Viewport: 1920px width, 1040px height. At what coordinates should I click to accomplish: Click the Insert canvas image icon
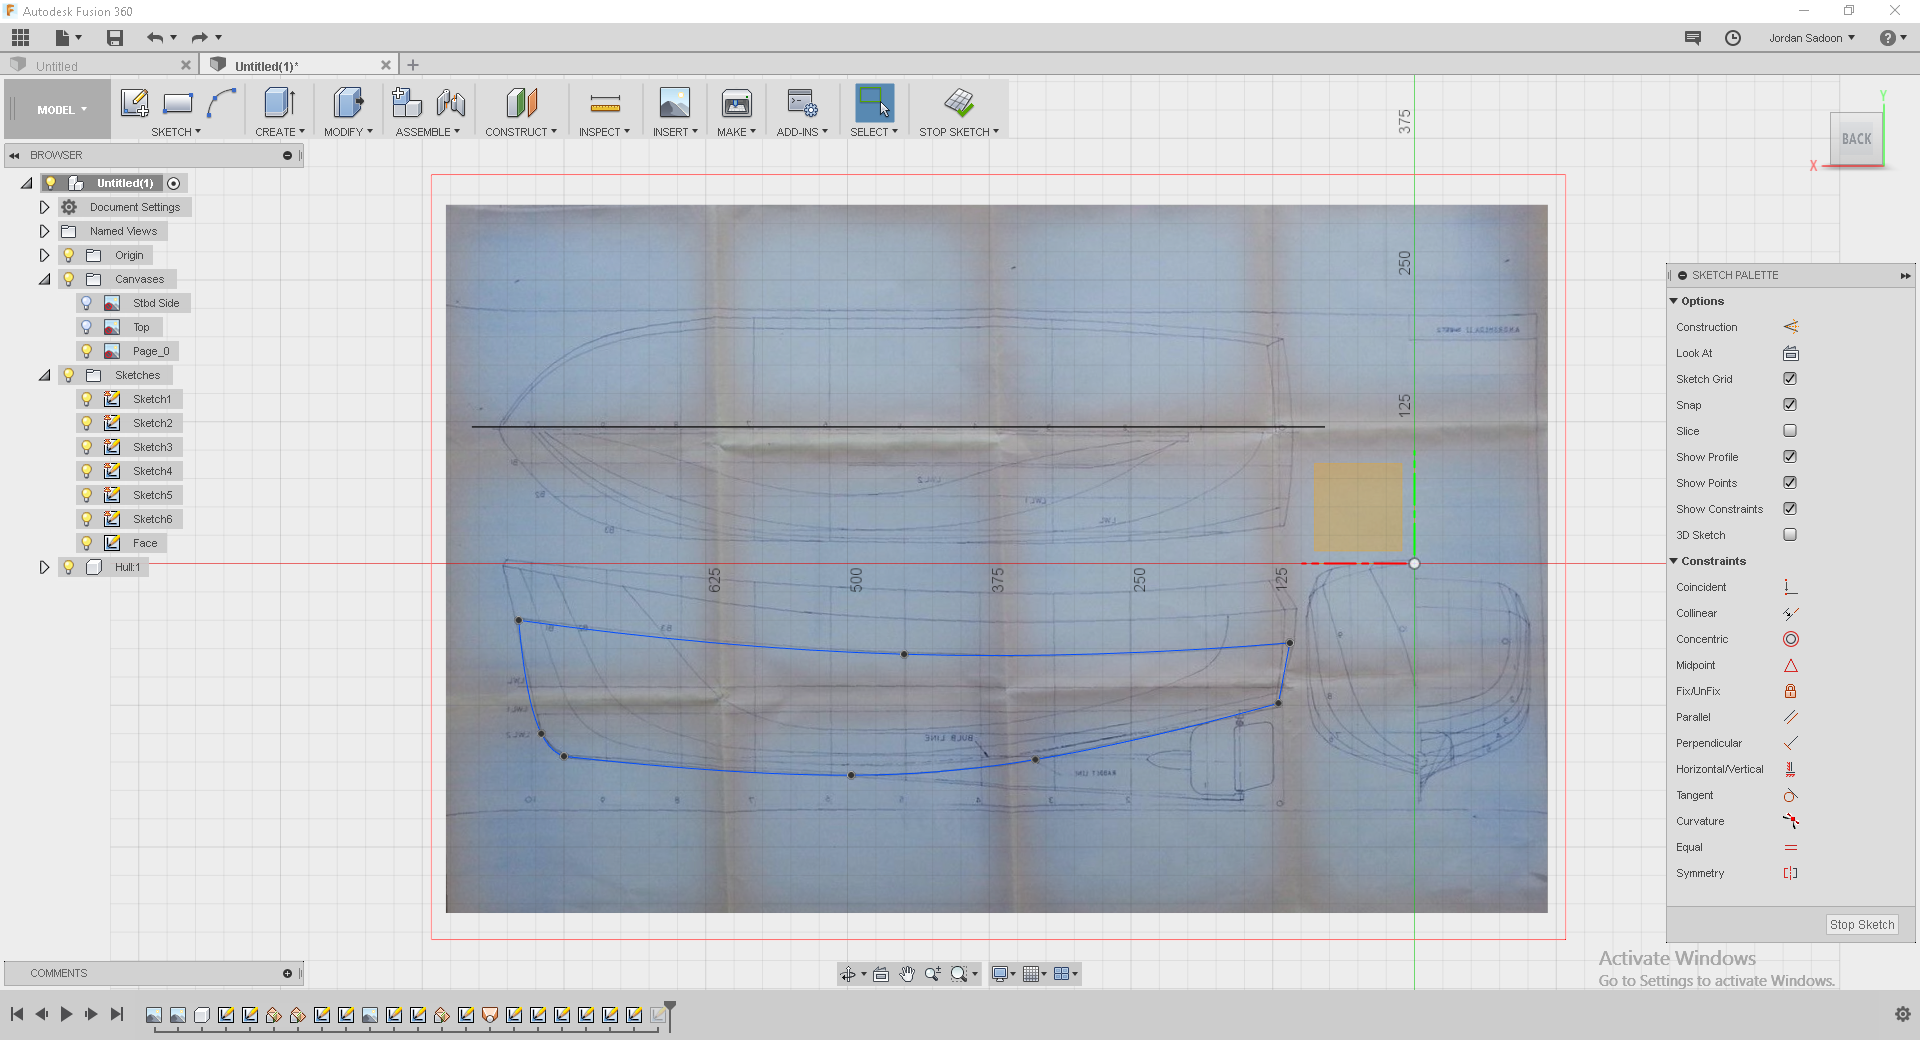click(x=674, y=103)
